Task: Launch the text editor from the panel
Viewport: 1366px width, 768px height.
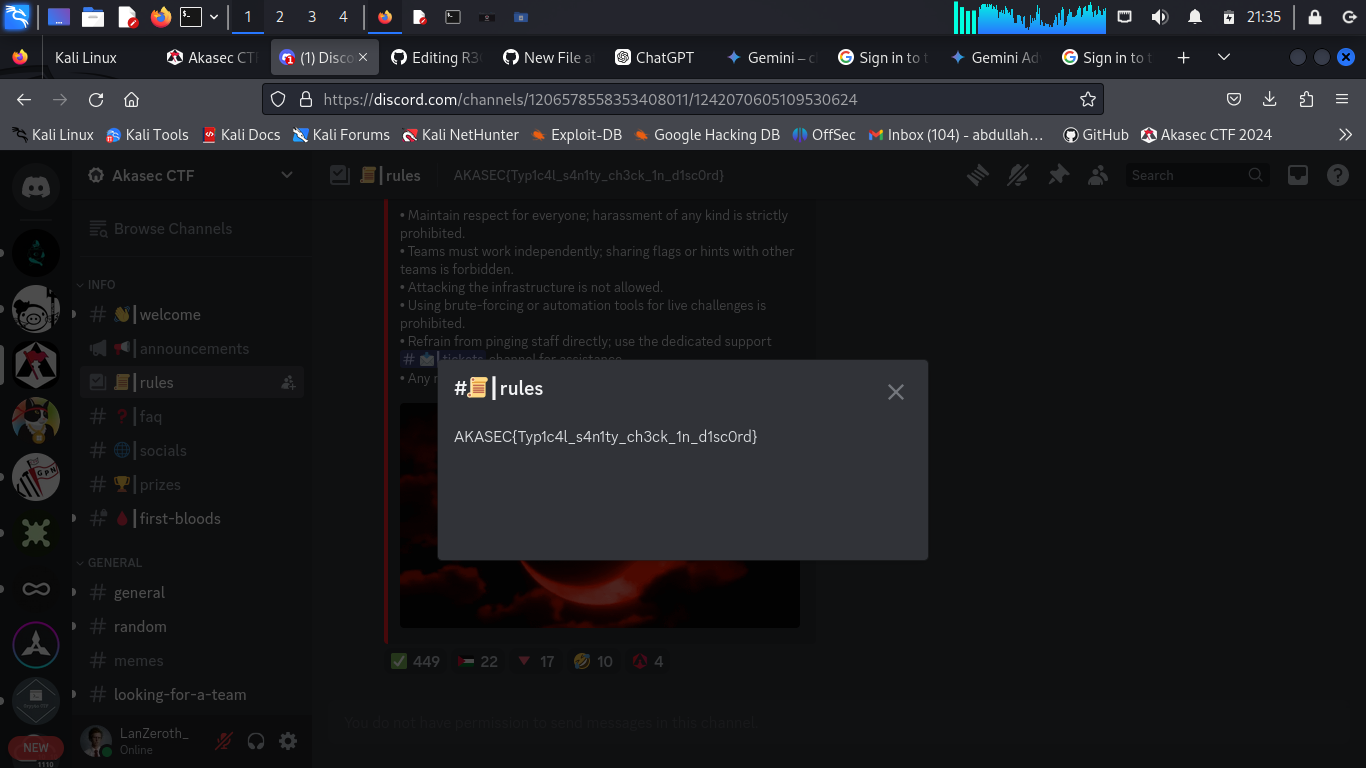Action: pyautogui.click(x=127, y=17)
